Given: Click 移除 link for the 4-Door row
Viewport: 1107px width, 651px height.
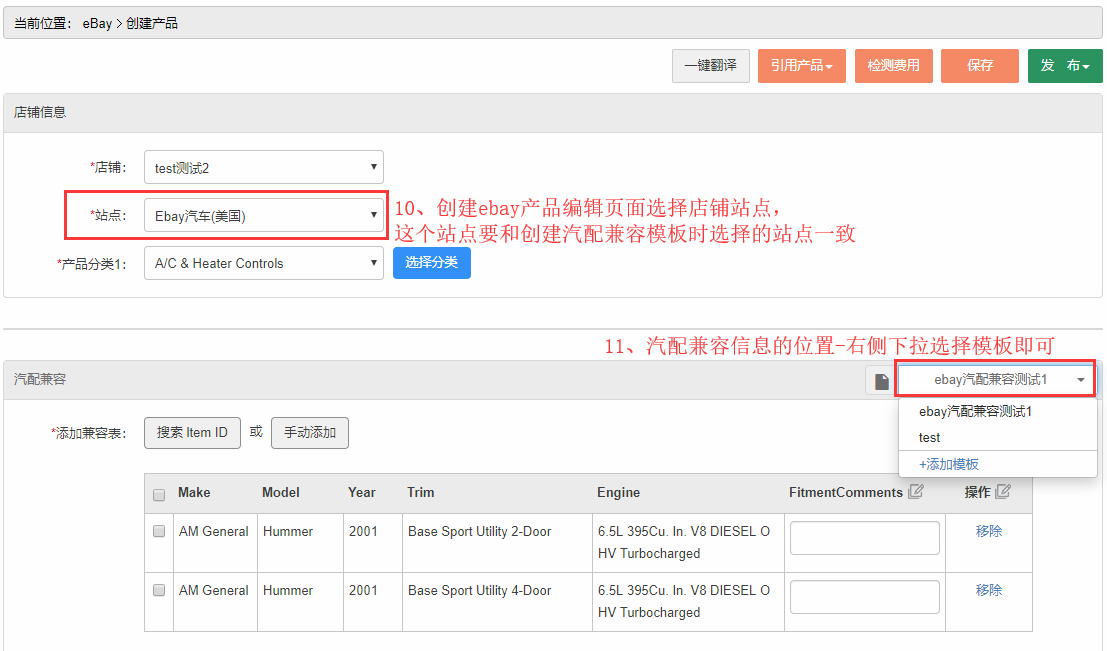Looking at the screenshot, I should coord(988,590).
